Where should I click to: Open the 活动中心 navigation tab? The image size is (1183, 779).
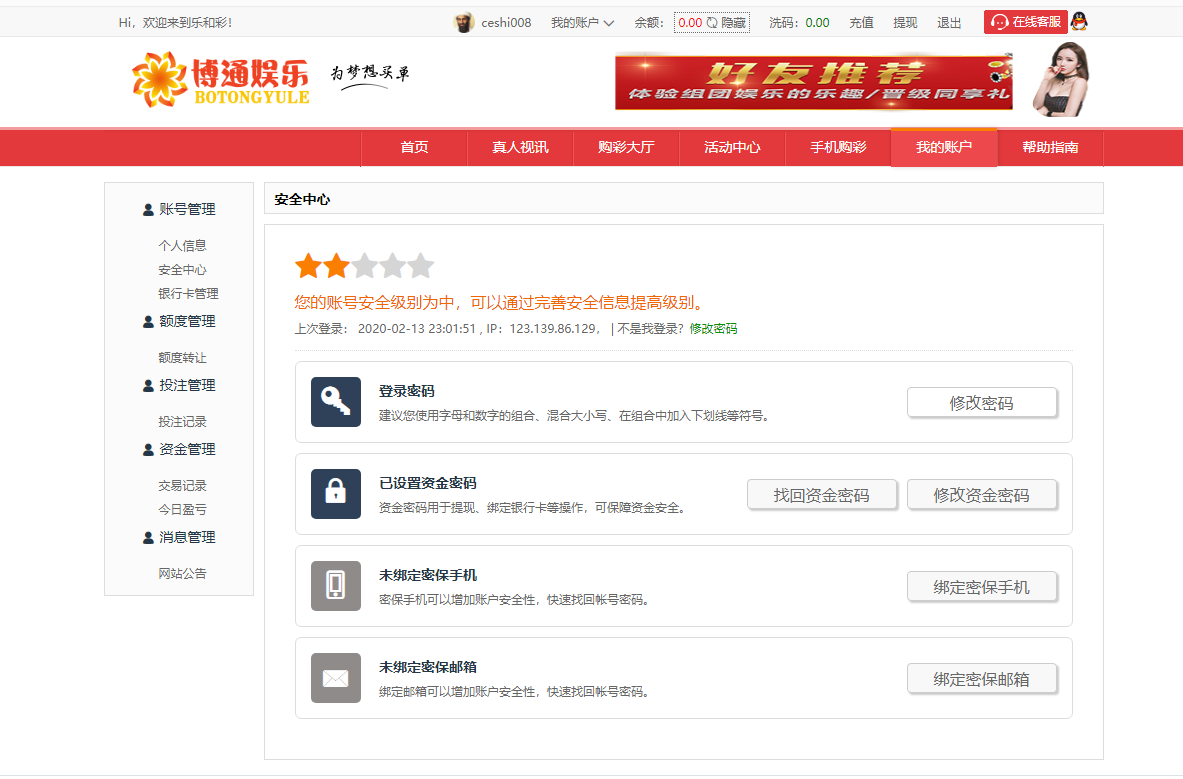(x=731, y=147)
